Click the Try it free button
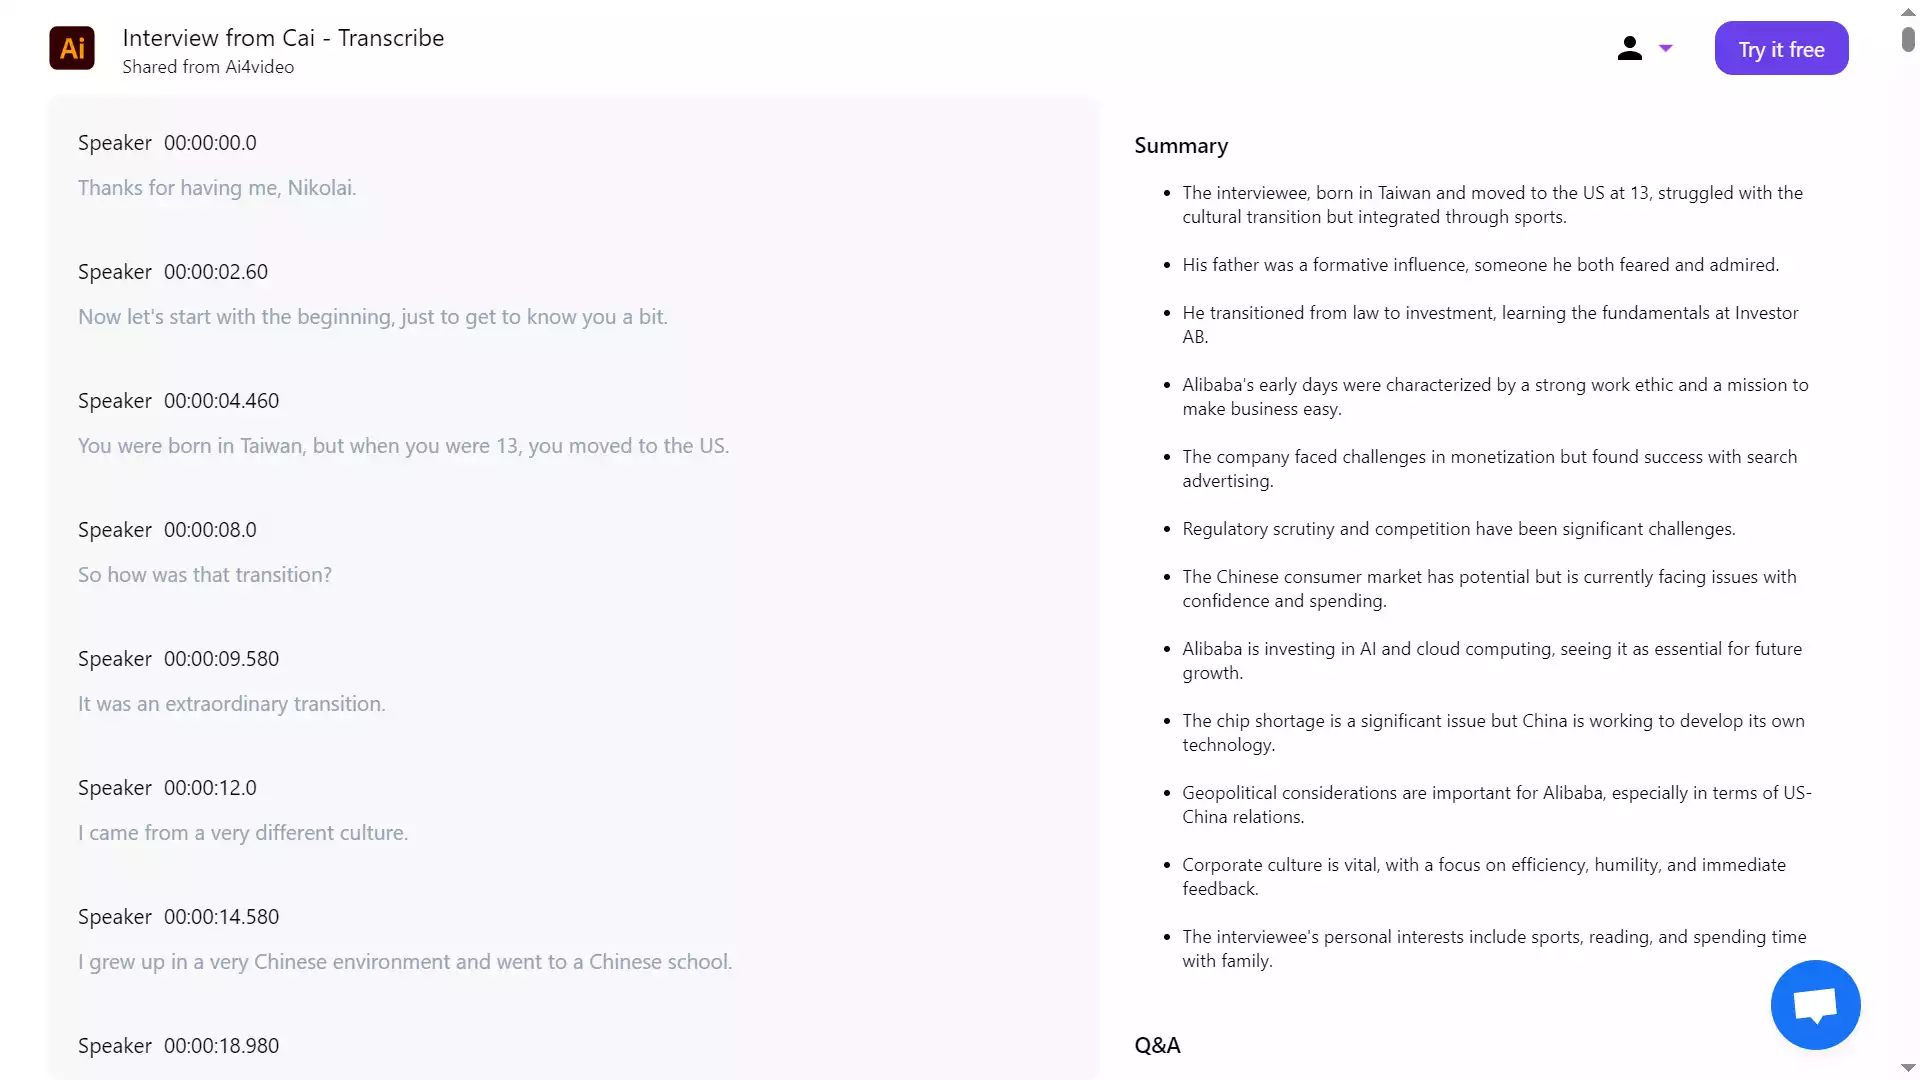1920x1080 pixels. tap(1781, 48)
